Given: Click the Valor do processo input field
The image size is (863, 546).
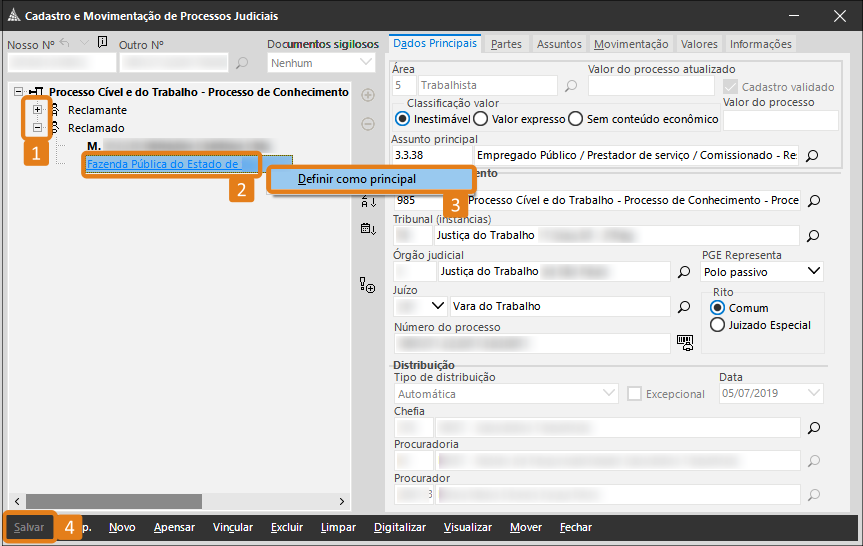Looking at the screenshot, I should coord(779,120).
